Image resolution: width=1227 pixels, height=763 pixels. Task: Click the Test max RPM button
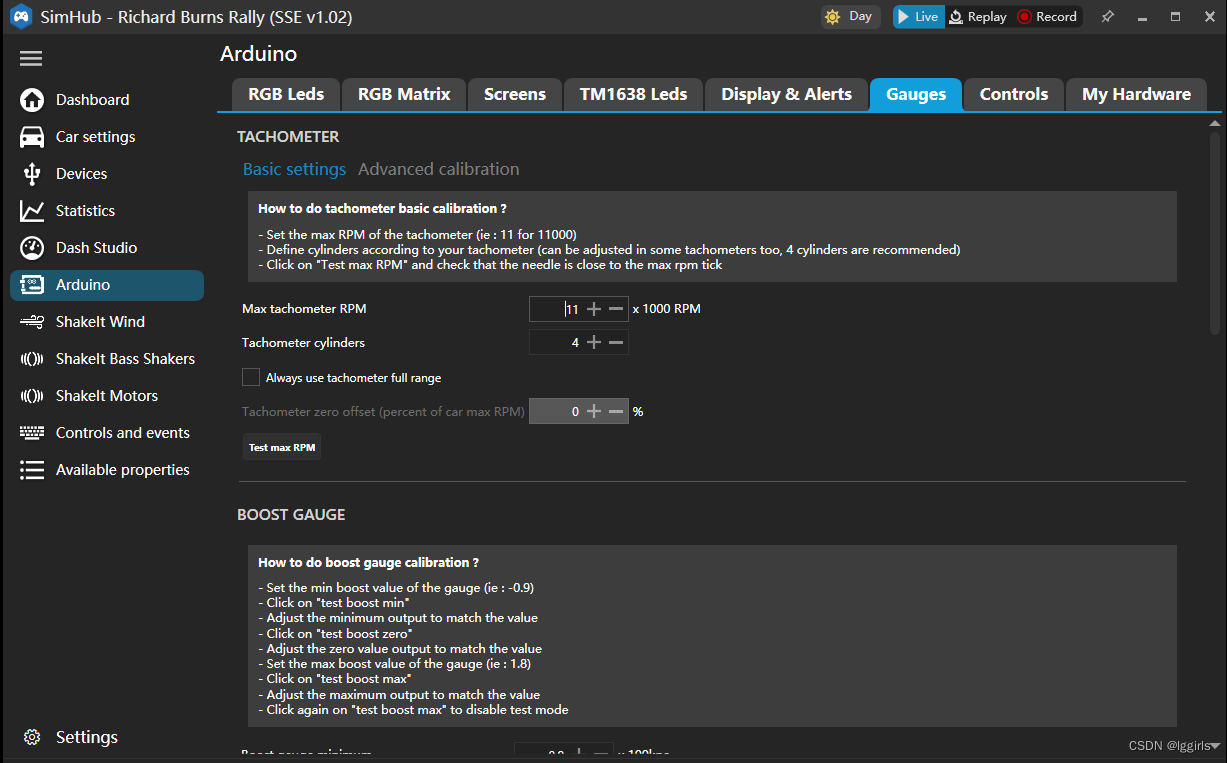click(282, 447)
